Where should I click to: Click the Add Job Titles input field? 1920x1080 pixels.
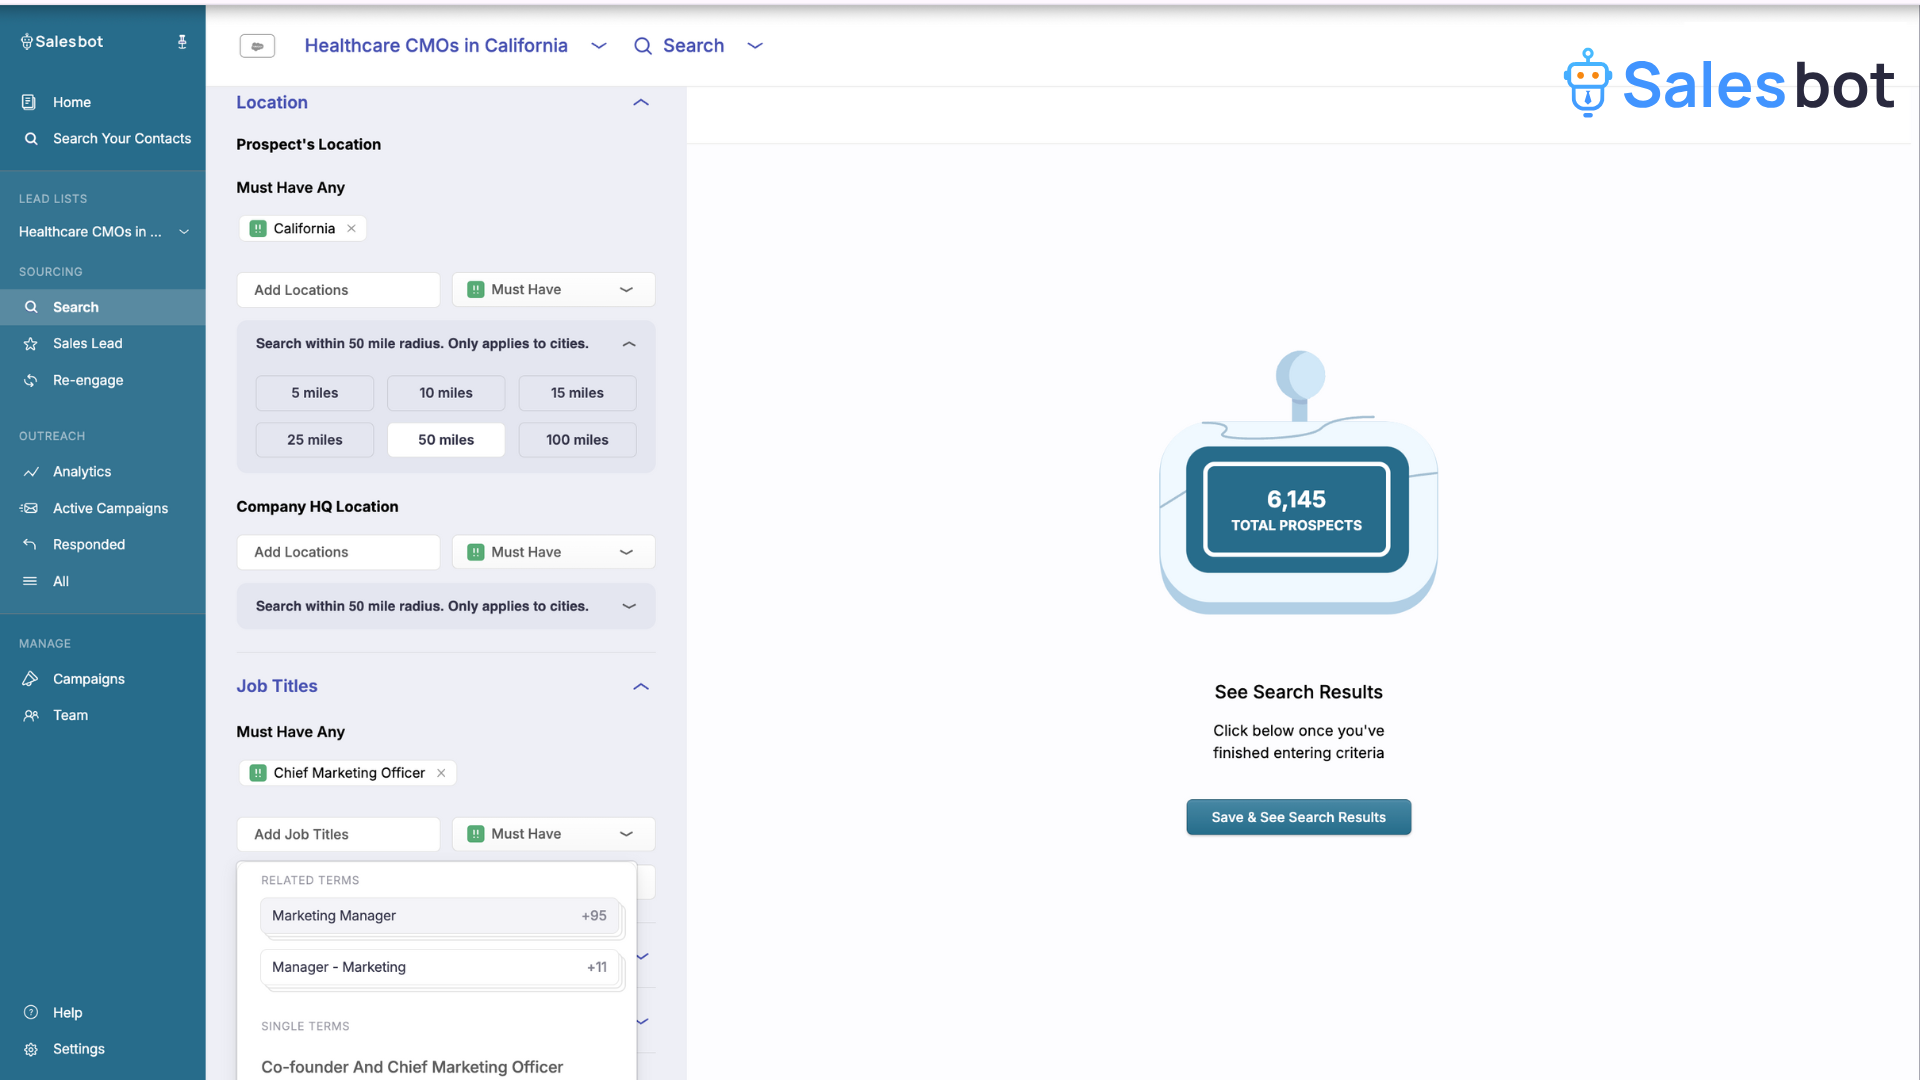click(x=338, y=834)
